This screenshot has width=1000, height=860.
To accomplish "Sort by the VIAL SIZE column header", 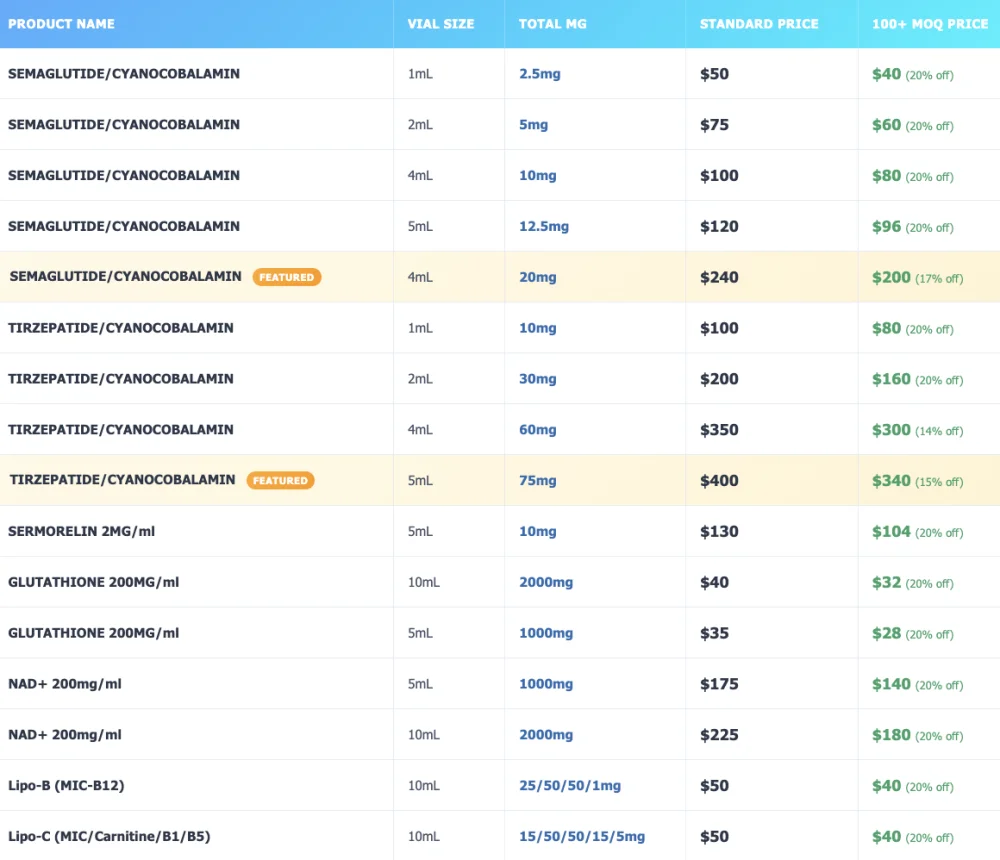I will (440, 24).
